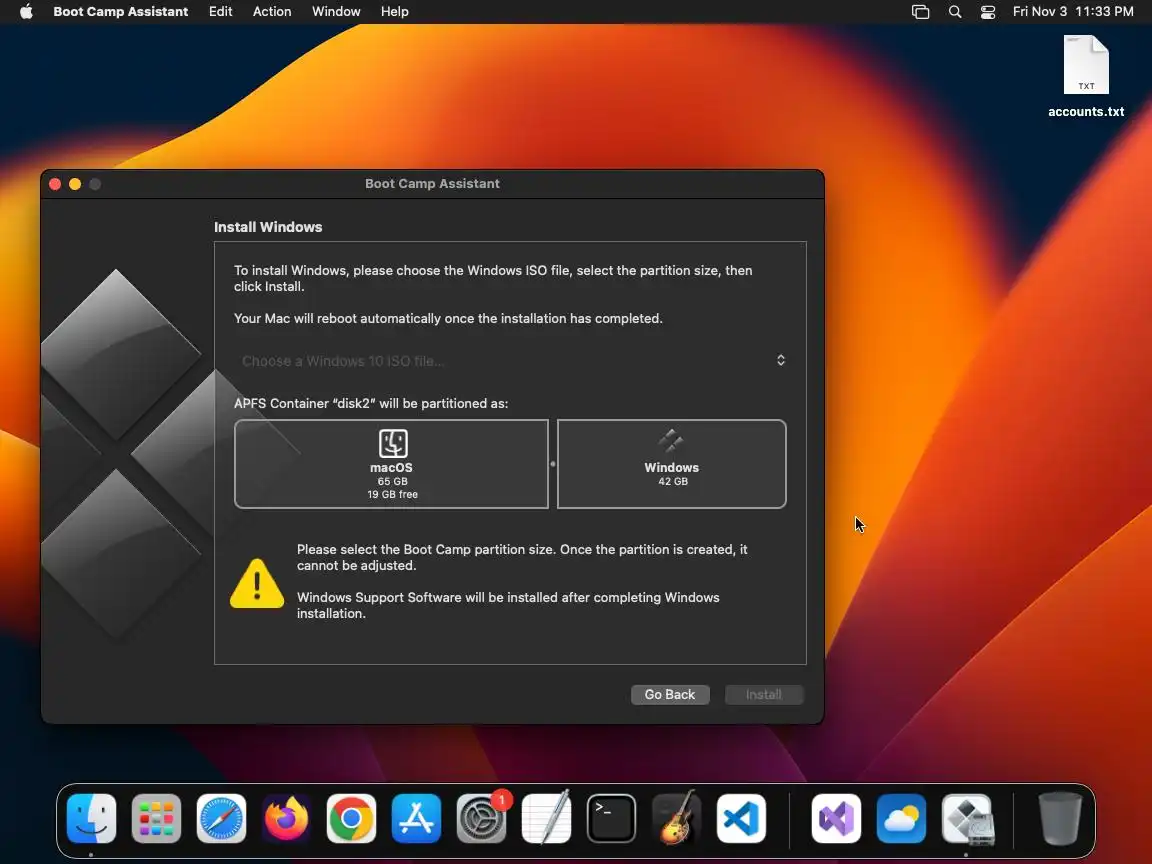Select the accounts.txt file on desktop
Screen dimensions: 1152x864
click(x=1086, y=76)
